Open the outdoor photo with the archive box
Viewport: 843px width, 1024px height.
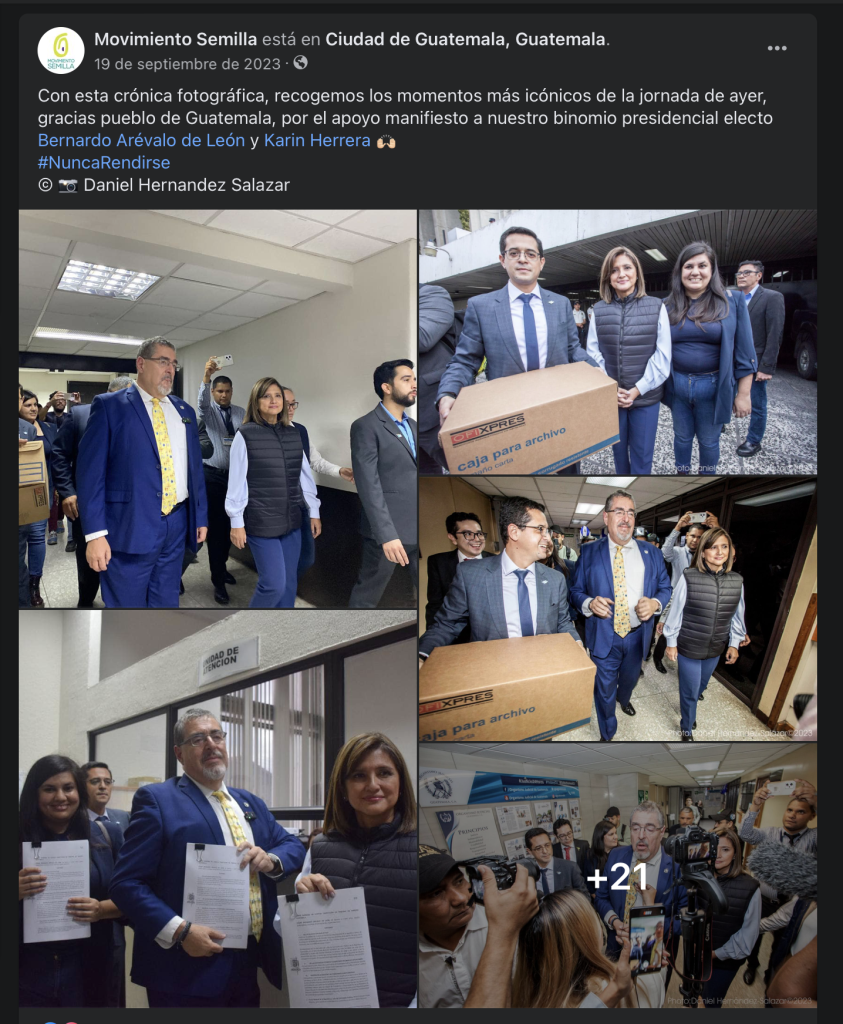[618, 342]
